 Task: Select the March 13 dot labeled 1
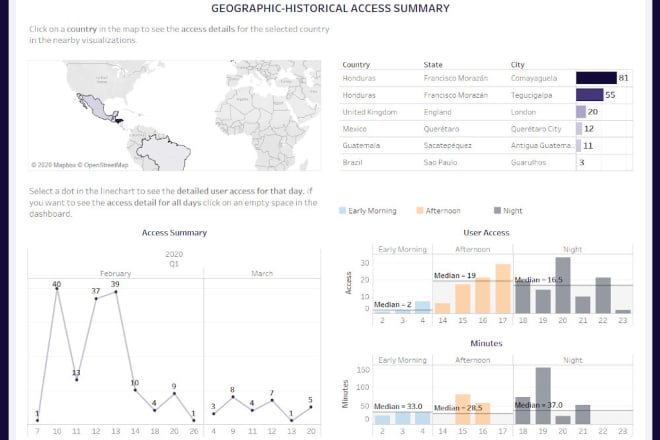point(291,420)
